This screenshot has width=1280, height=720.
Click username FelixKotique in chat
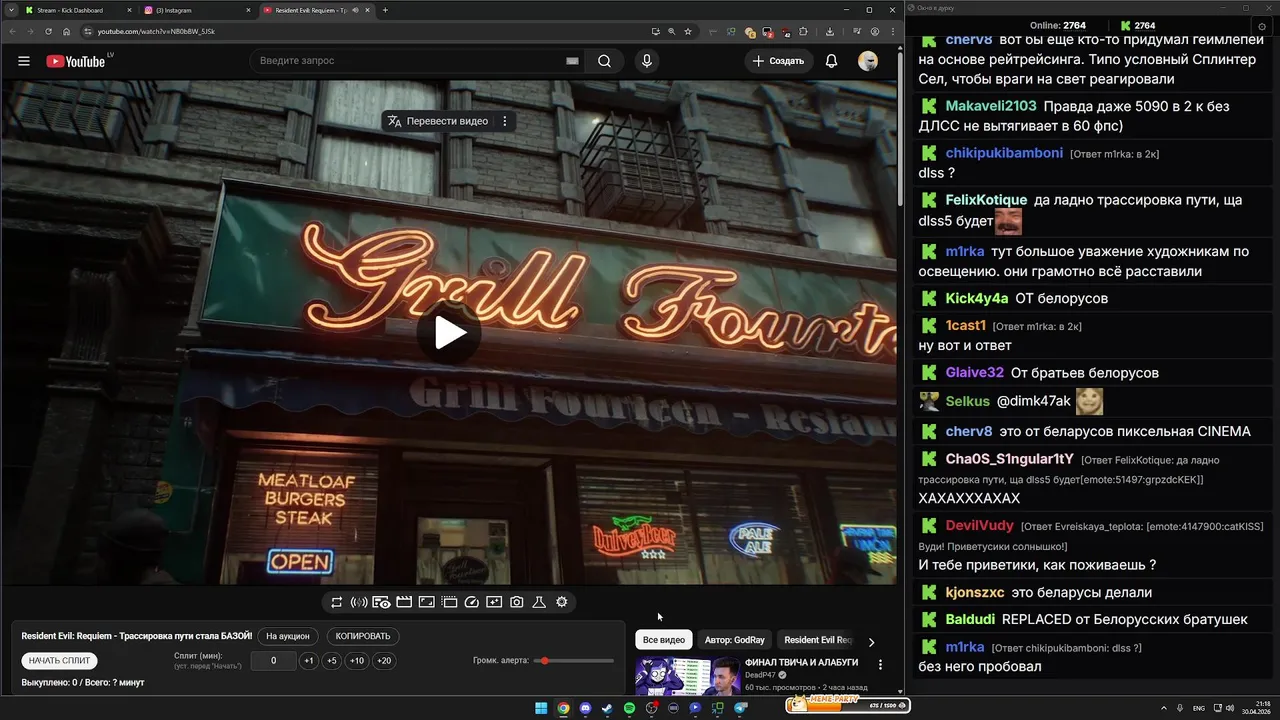[x=986, y=200]
